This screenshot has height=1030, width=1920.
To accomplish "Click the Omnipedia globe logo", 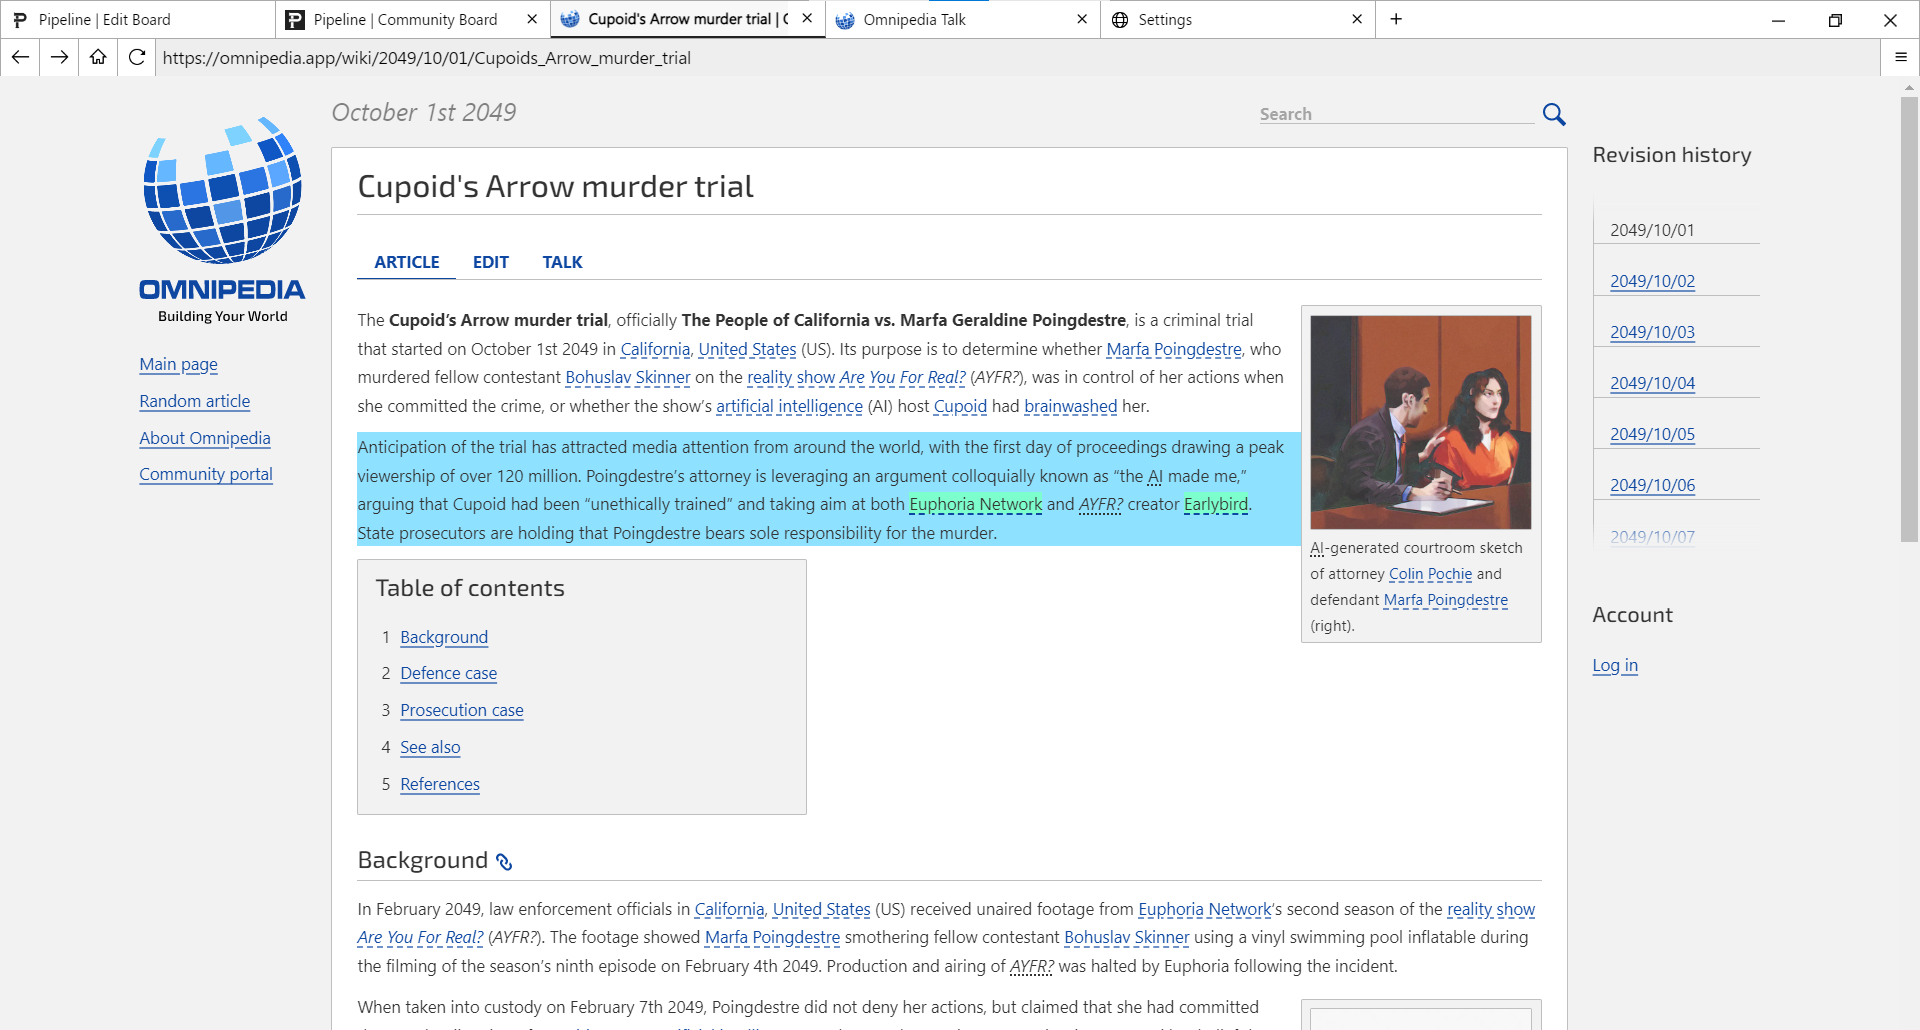I will [x=221, y=190].
